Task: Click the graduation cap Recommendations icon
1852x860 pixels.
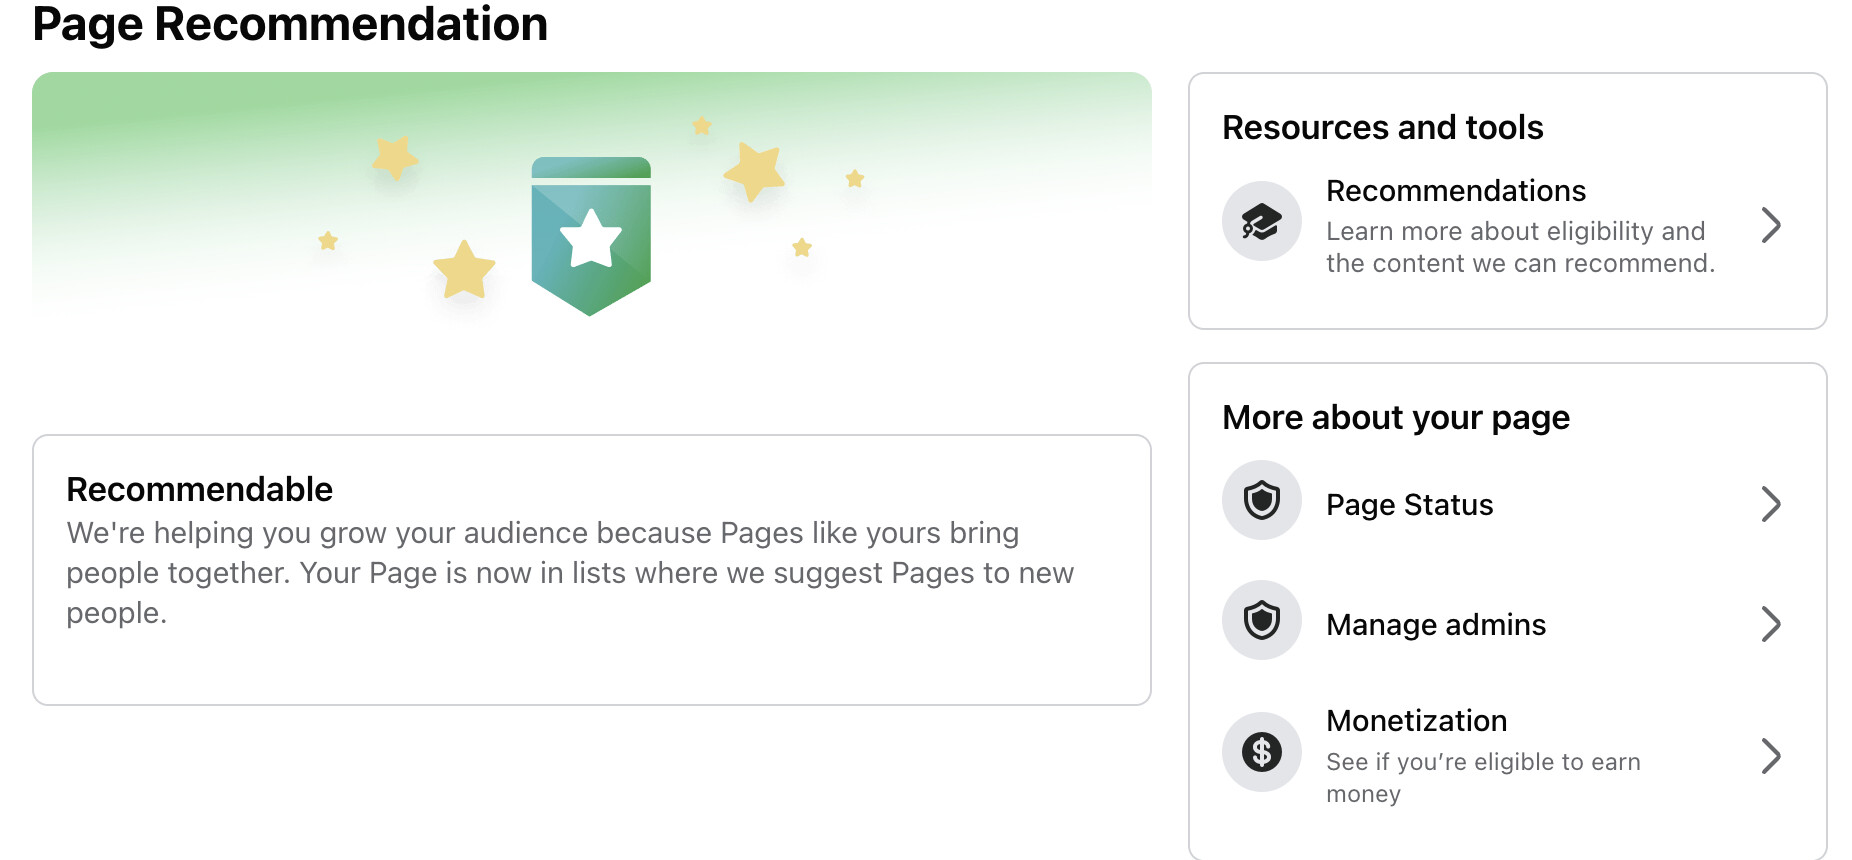Action: point(1262,221)
